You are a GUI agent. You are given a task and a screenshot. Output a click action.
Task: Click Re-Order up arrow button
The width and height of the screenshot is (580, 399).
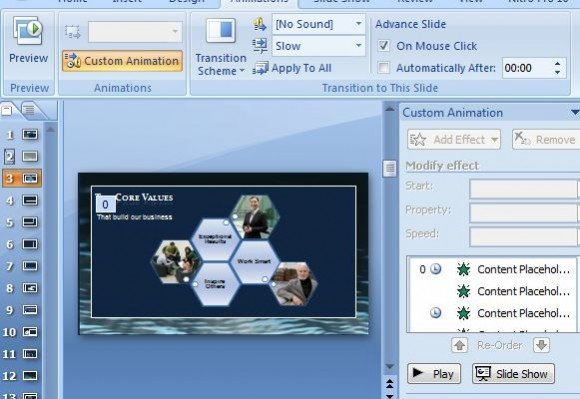click(x=459, y=345)
